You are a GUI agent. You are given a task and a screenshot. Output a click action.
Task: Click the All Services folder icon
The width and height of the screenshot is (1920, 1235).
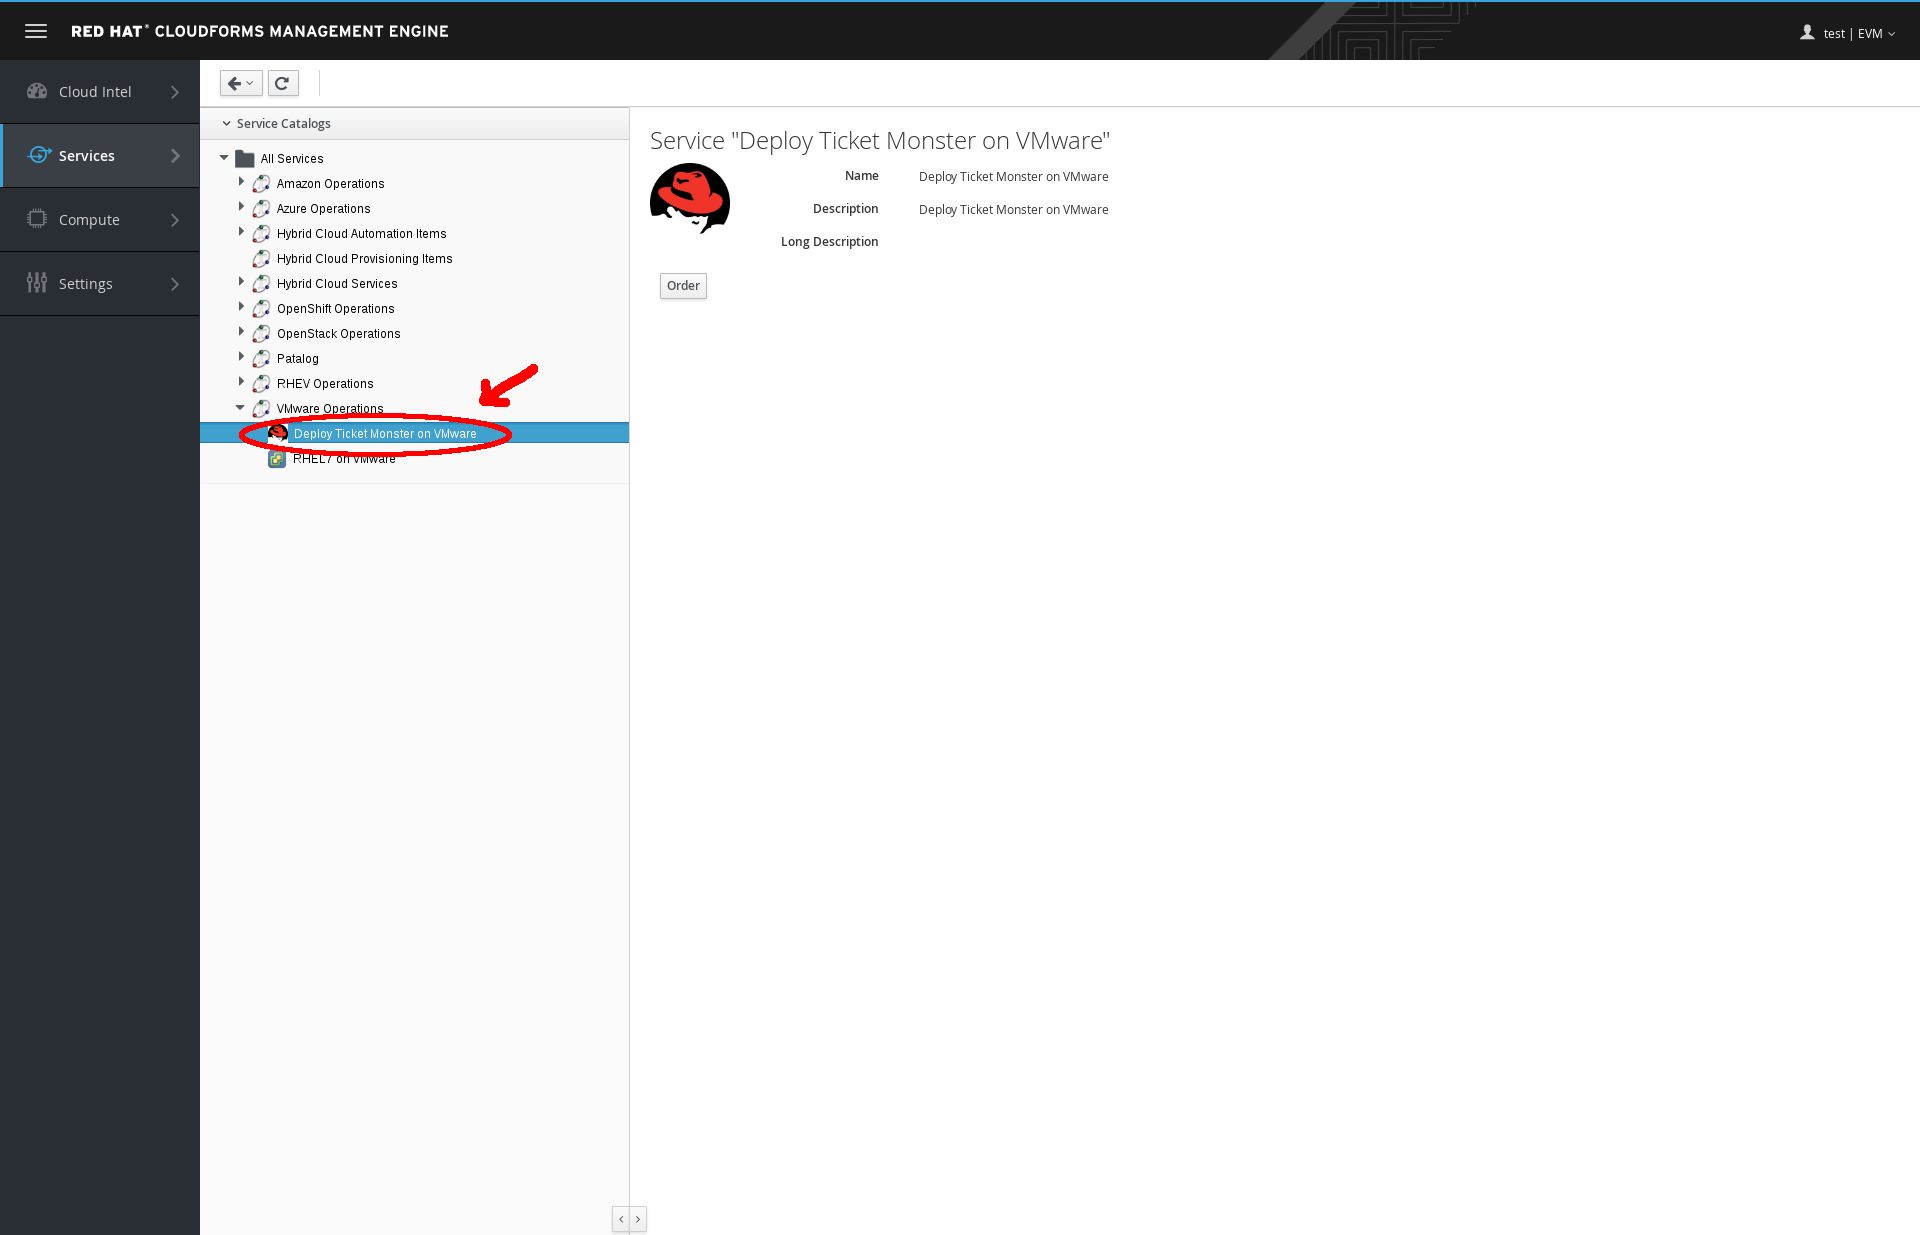click(245, 158)
